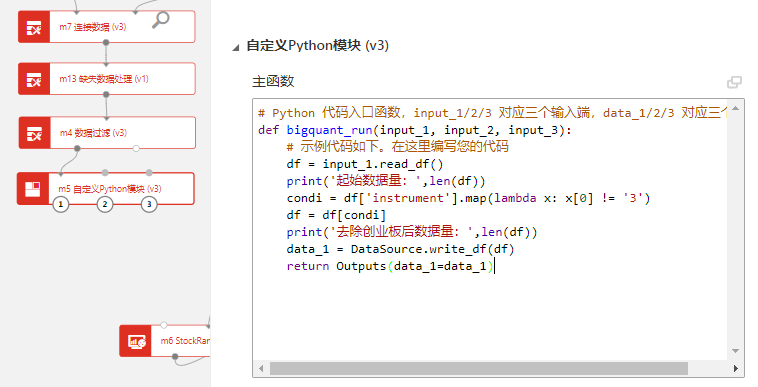The width and height of the screenshot is (758, 387).
Task: Click third input port atop m5 node
Action: (x=149, y=172)
